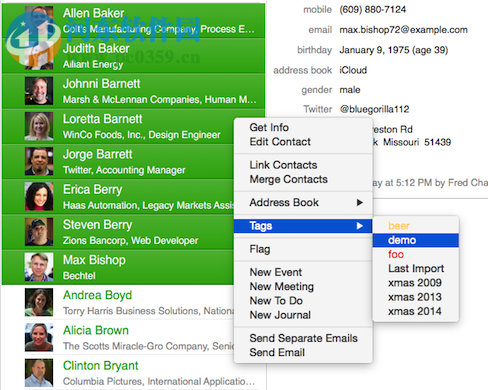Open Alicia Brown contact name
This screenshot has height=390, width=488.
(96, 330)
